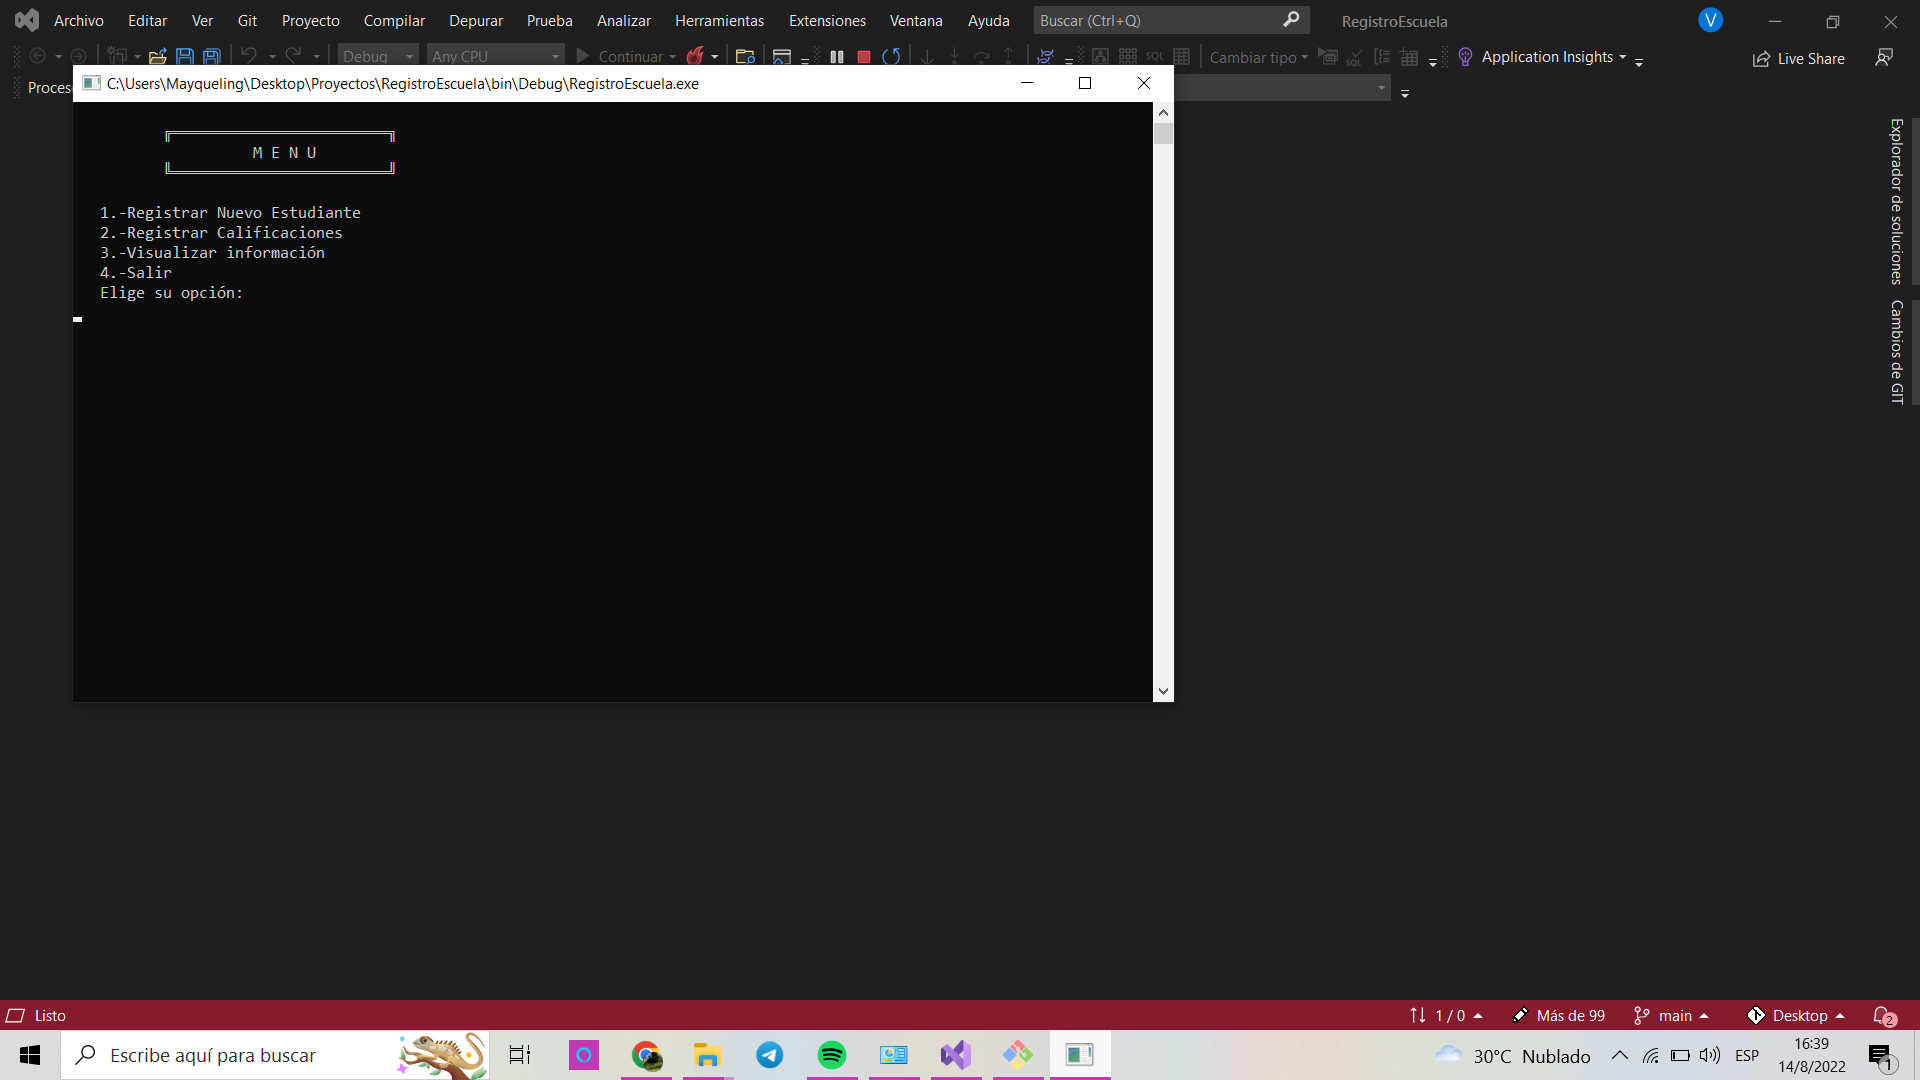Pause execution with the Break All icon
Viewport: 1920px width, 1080px height.
[837, 57]
